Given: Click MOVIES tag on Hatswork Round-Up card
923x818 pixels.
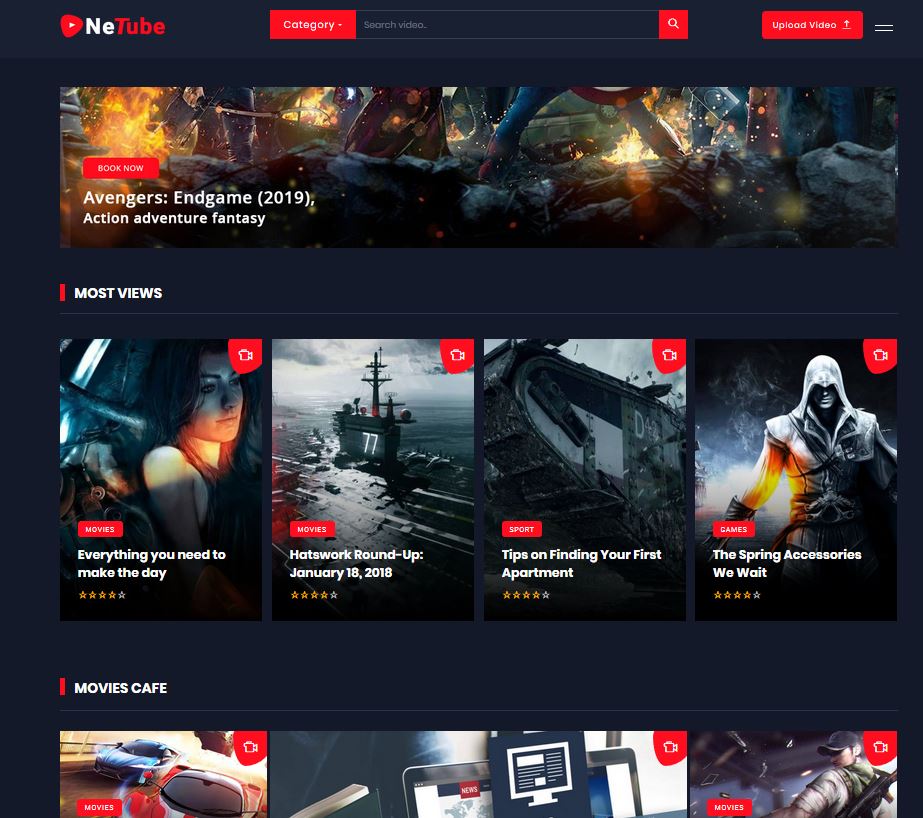Looking at the screenshot, I should pyautogui.click(x=312, y=530).
